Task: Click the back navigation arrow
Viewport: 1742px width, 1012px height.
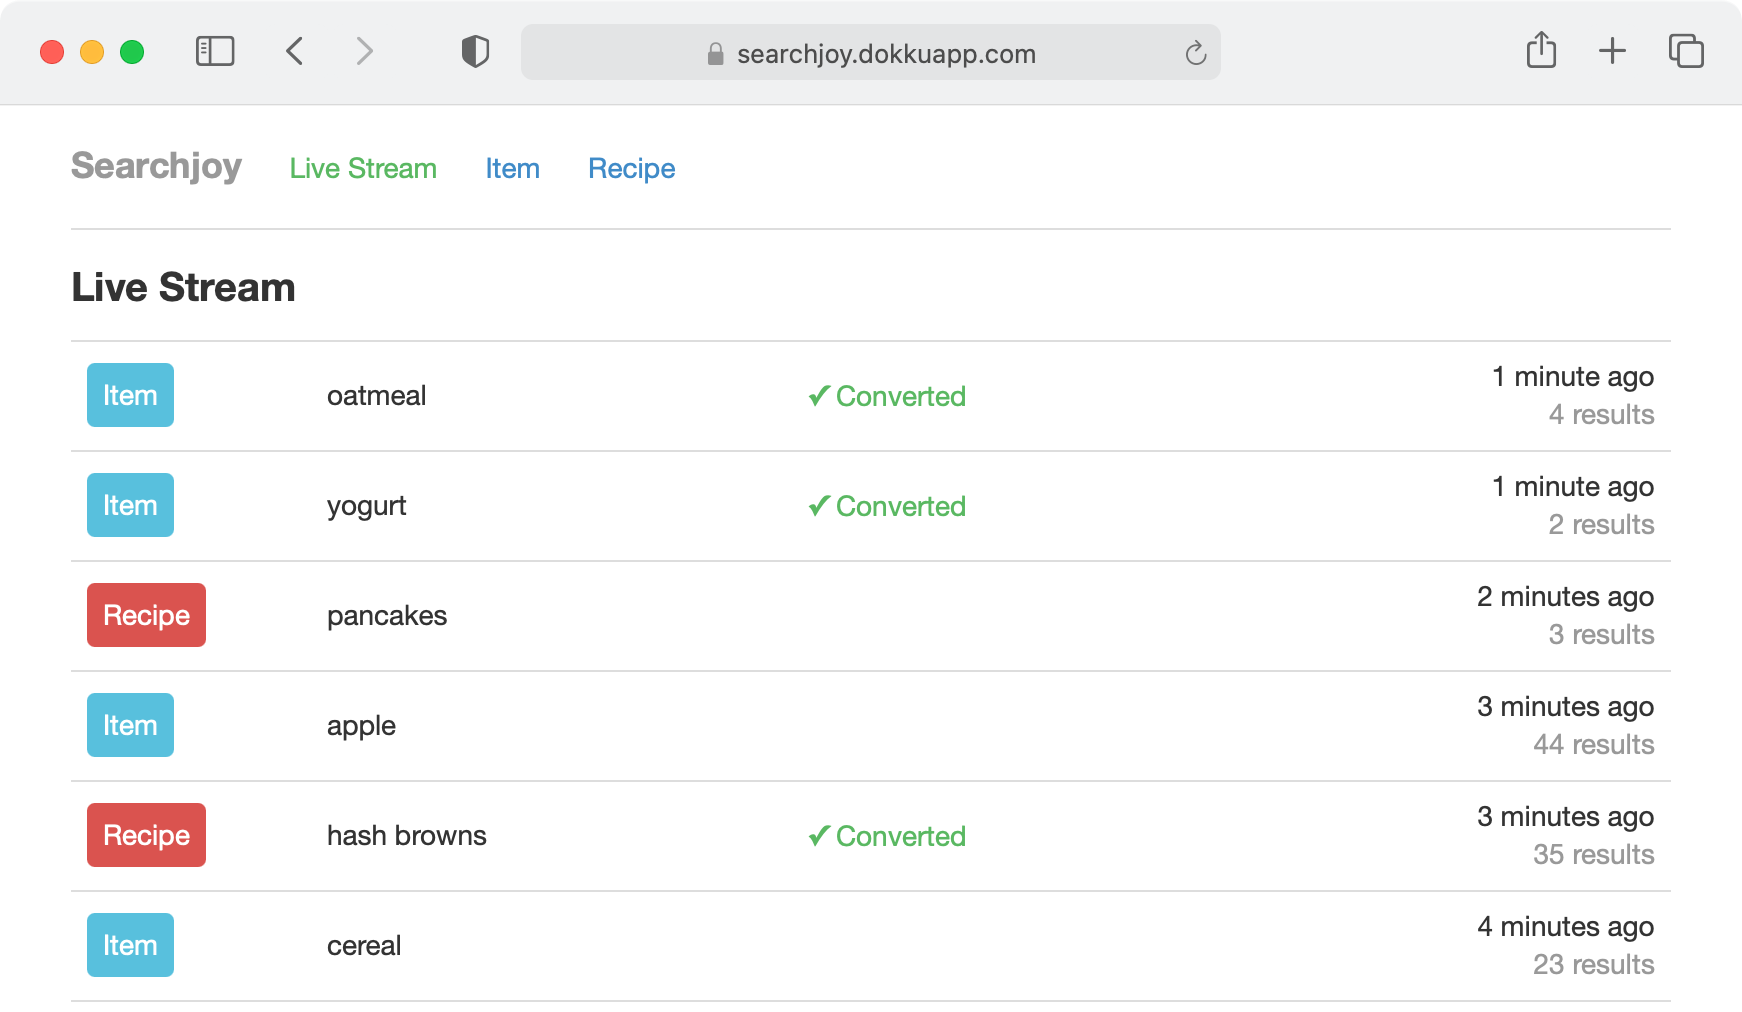Action: [x=294, y=52]
